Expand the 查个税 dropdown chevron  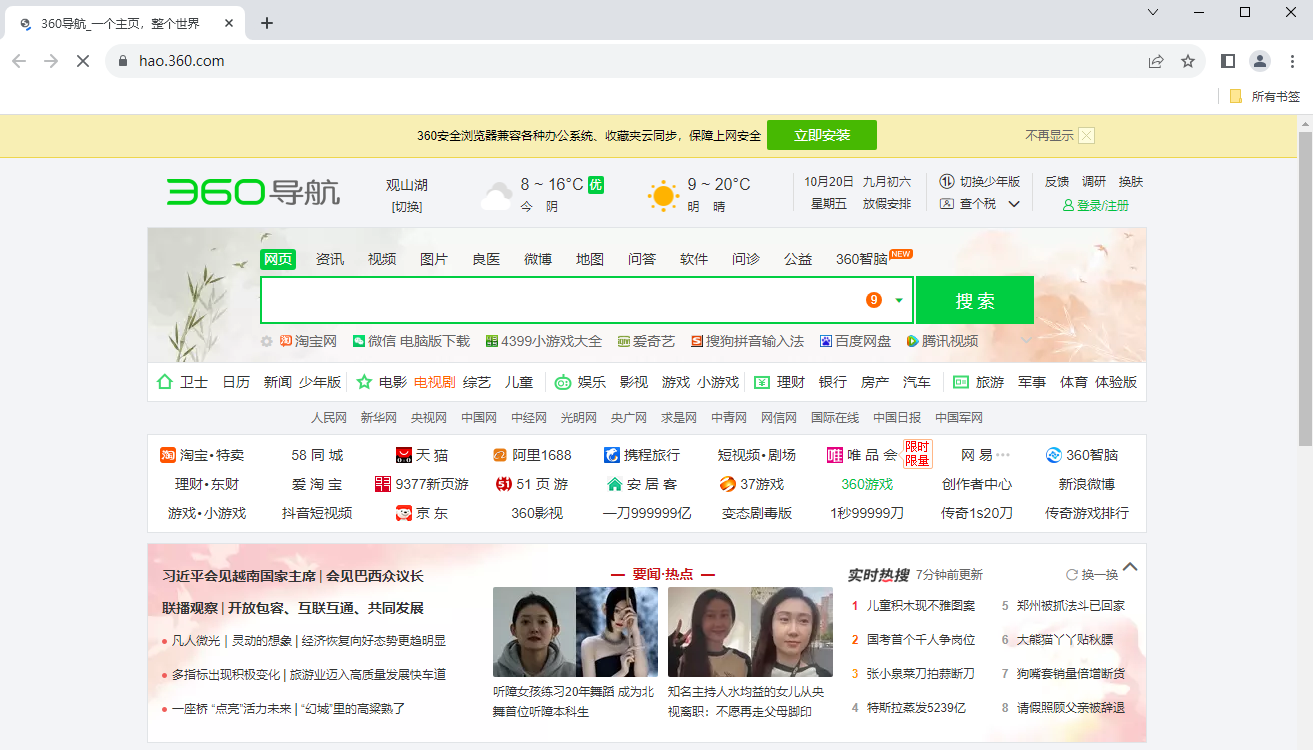(x=1014, y=204)
